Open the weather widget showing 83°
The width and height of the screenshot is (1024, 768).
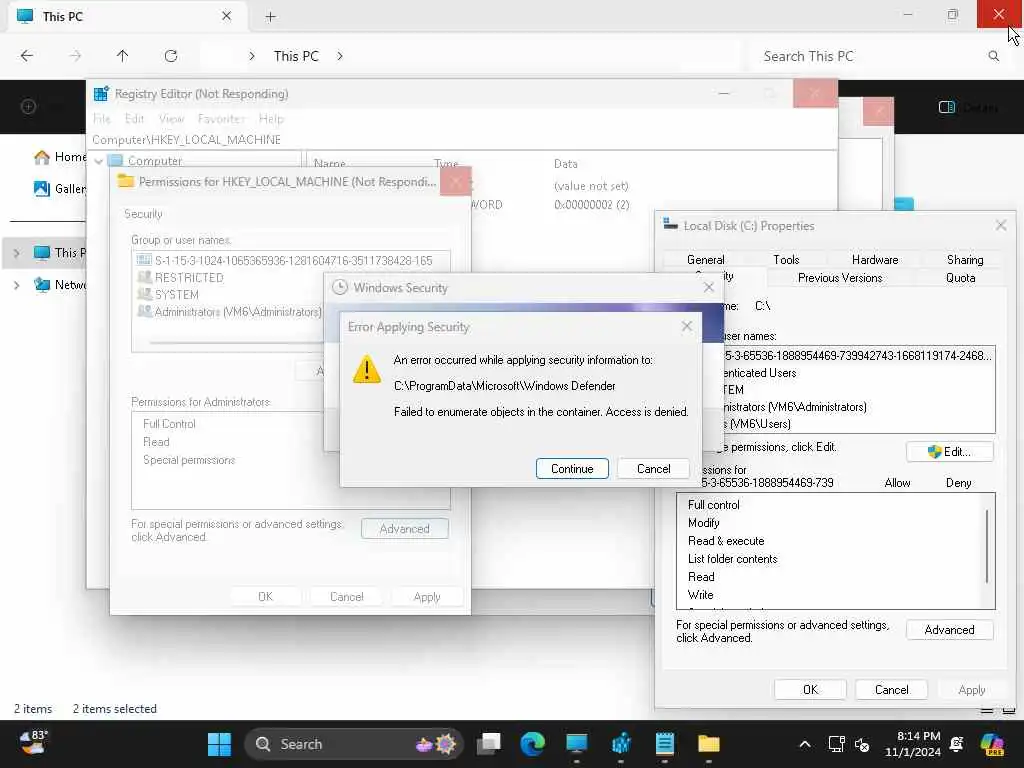pos(33,743)
